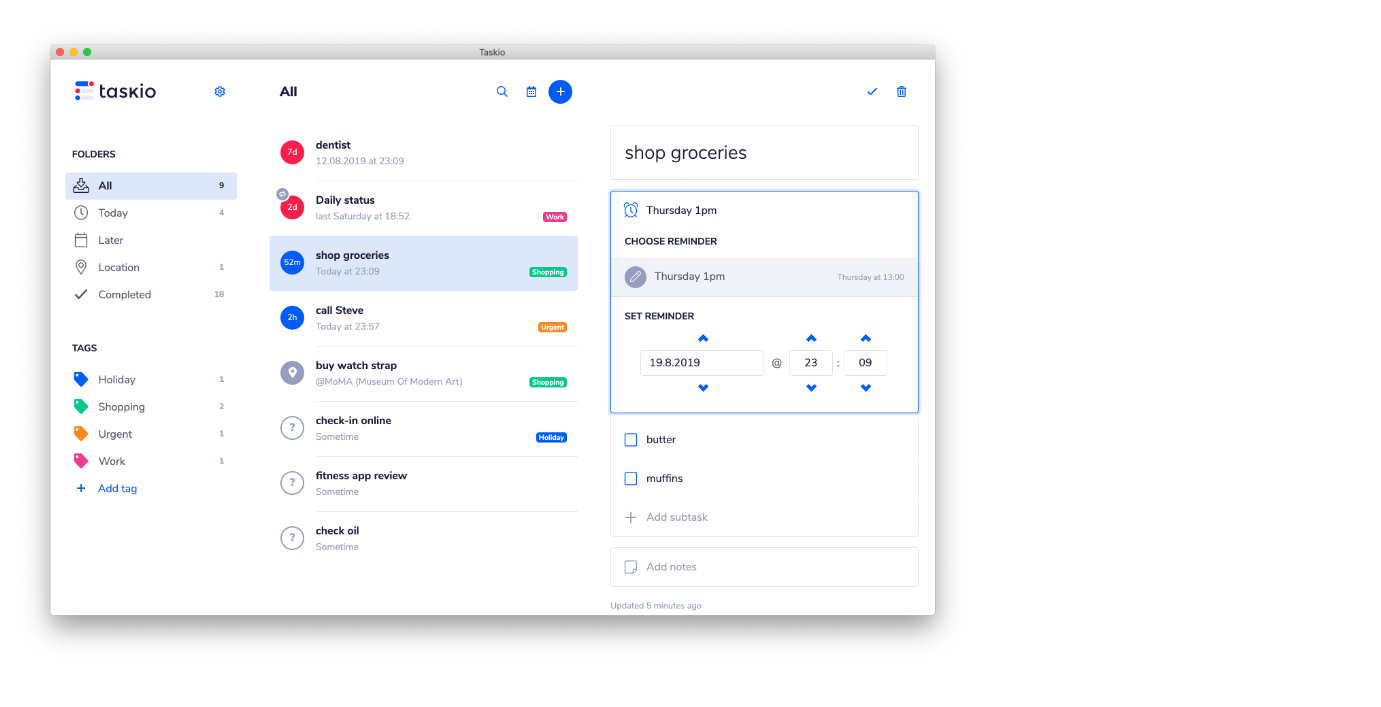1381x707 pixels.
Task: Click the 52m badge on shop groceries
Action: 292,262
